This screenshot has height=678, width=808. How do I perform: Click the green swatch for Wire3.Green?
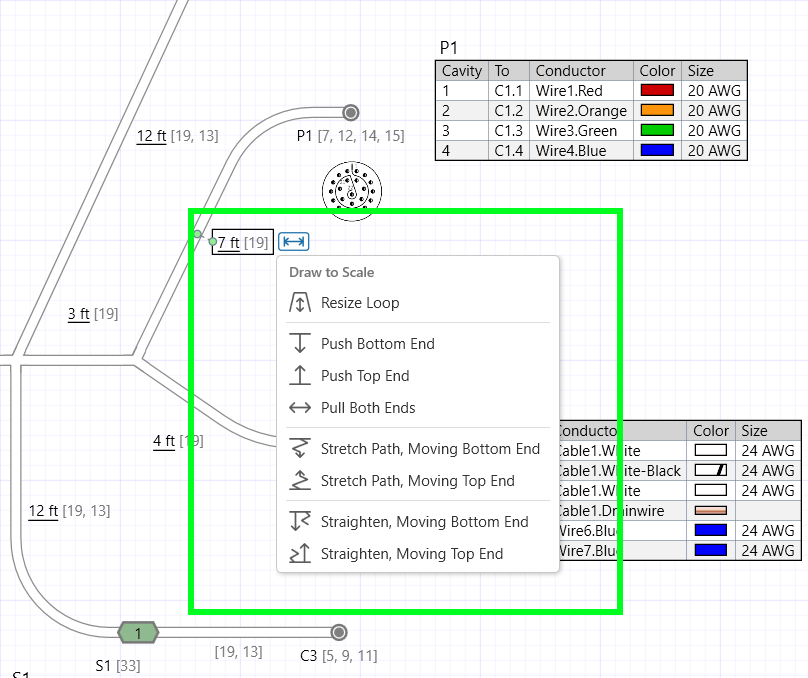point(657,130)
